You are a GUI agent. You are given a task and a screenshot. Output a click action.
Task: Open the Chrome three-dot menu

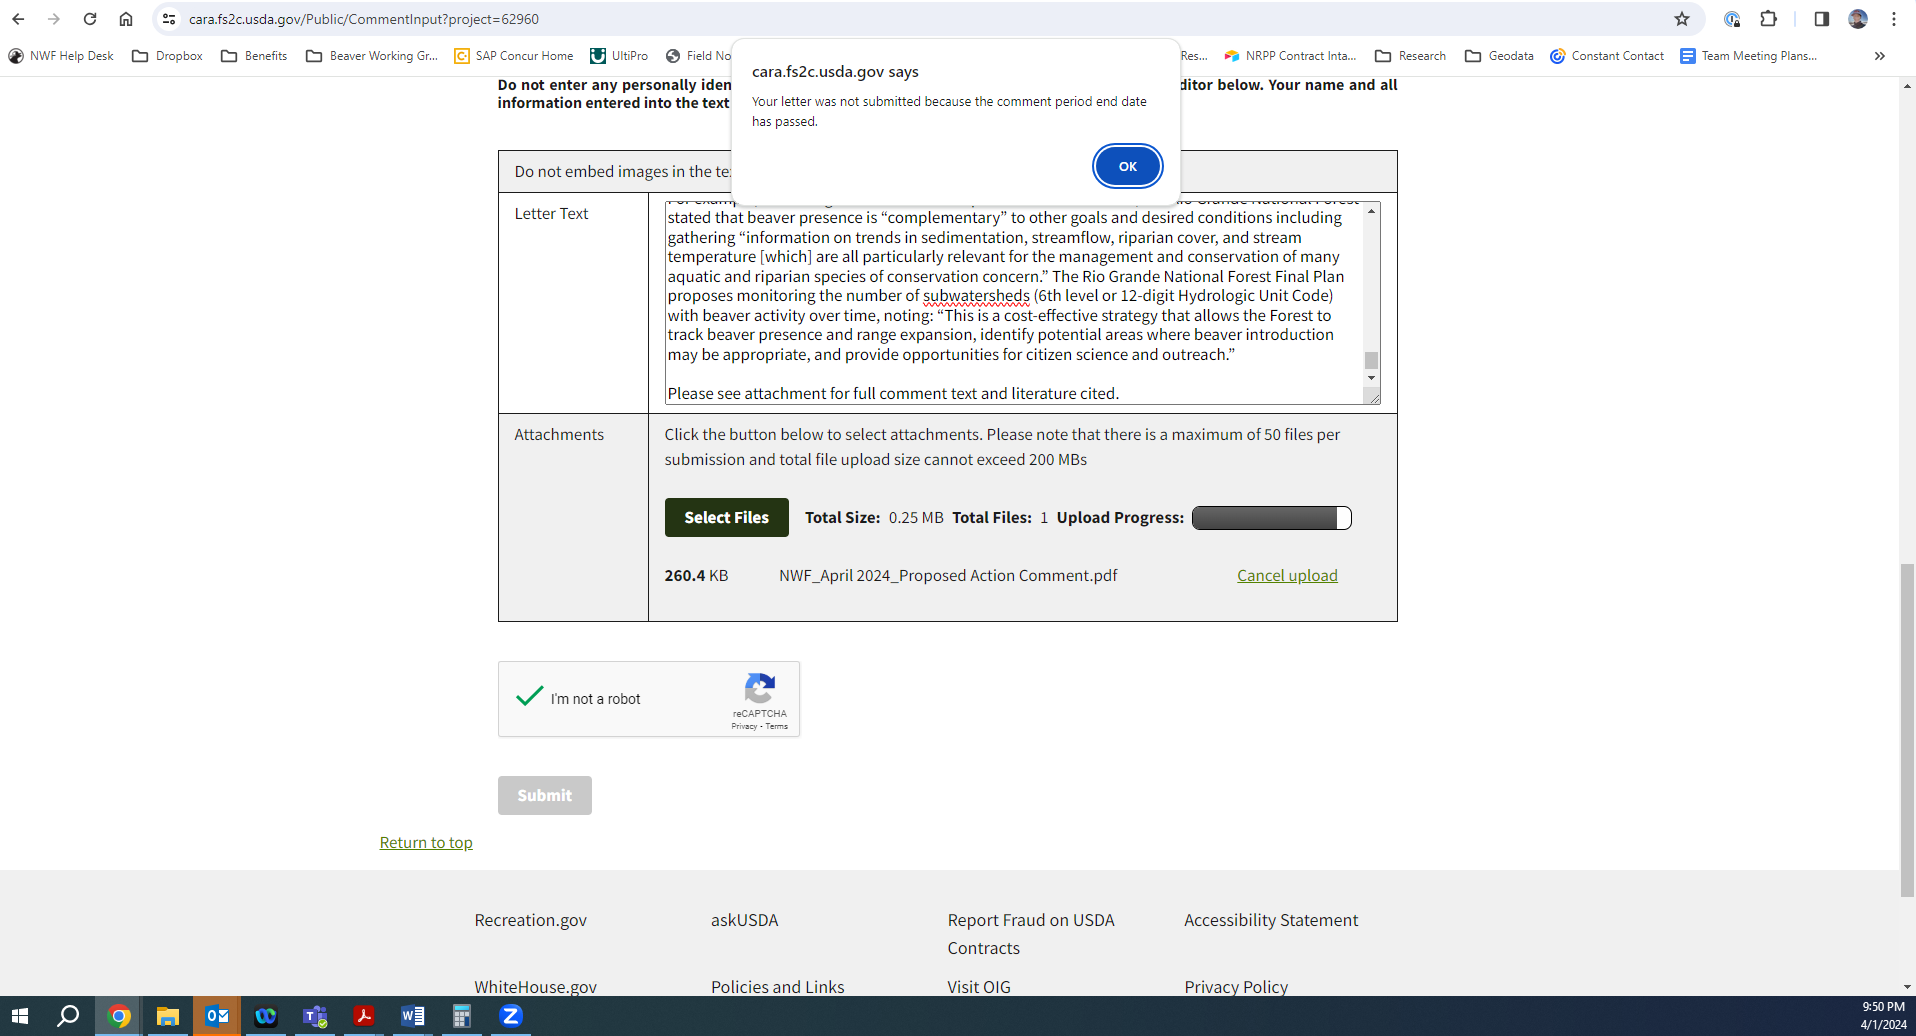click(1894, 19)
